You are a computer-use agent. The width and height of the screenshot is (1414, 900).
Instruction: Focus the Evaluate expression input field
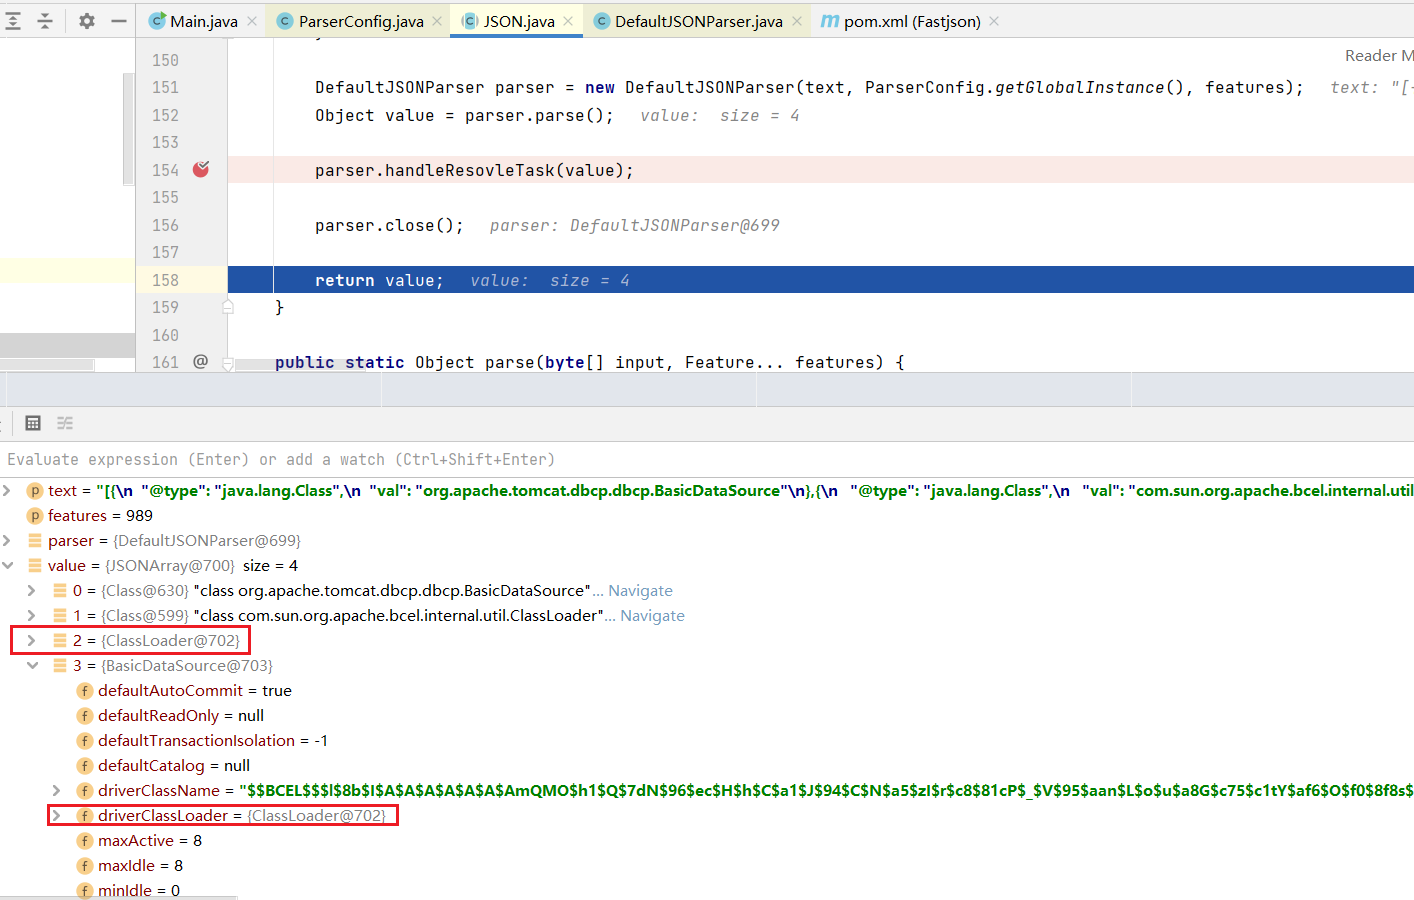click(x=707, y=459)
